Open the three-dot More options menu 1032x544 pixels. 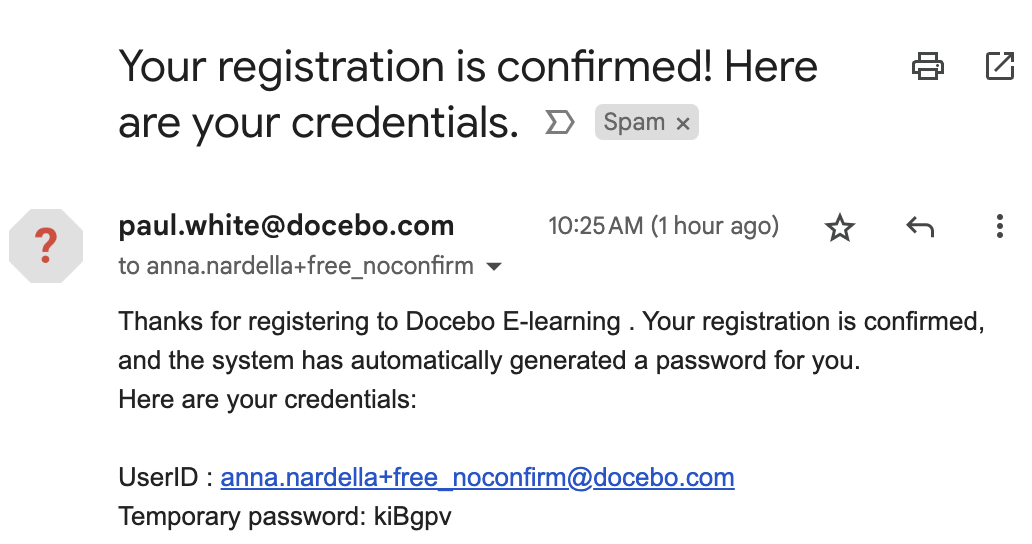(999, 226)
